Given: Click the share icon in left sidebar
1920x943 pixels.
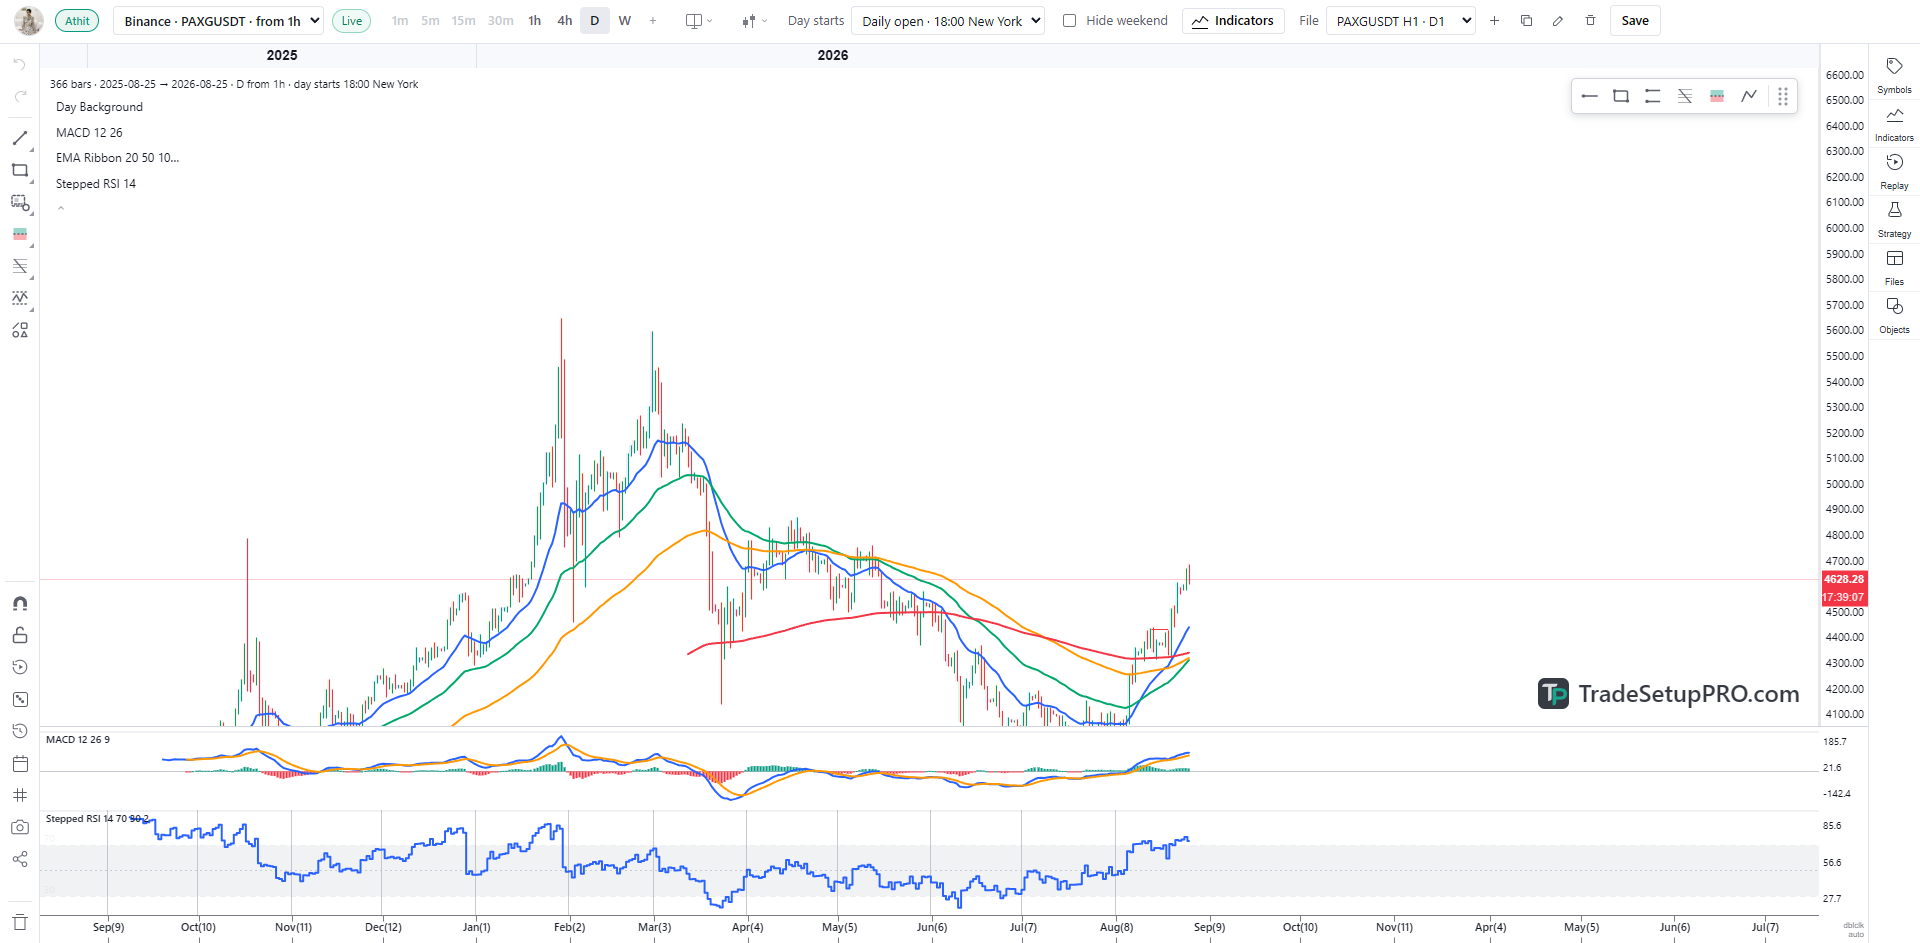Looking at the screenshot, I should 20,859.
